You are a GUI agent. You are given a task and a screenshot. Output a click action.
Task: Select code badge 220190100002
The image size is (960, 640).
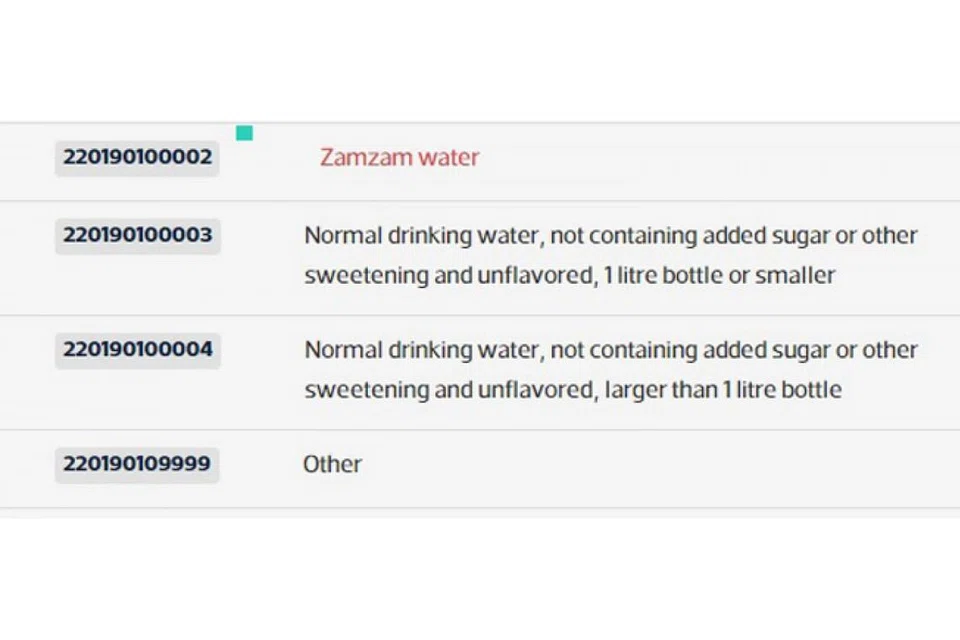pos(137,157)
